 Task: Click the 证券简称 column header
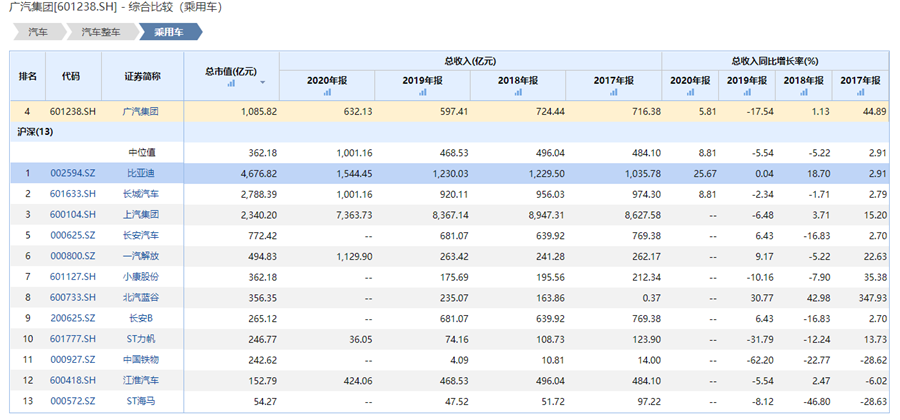click(143, 76)
